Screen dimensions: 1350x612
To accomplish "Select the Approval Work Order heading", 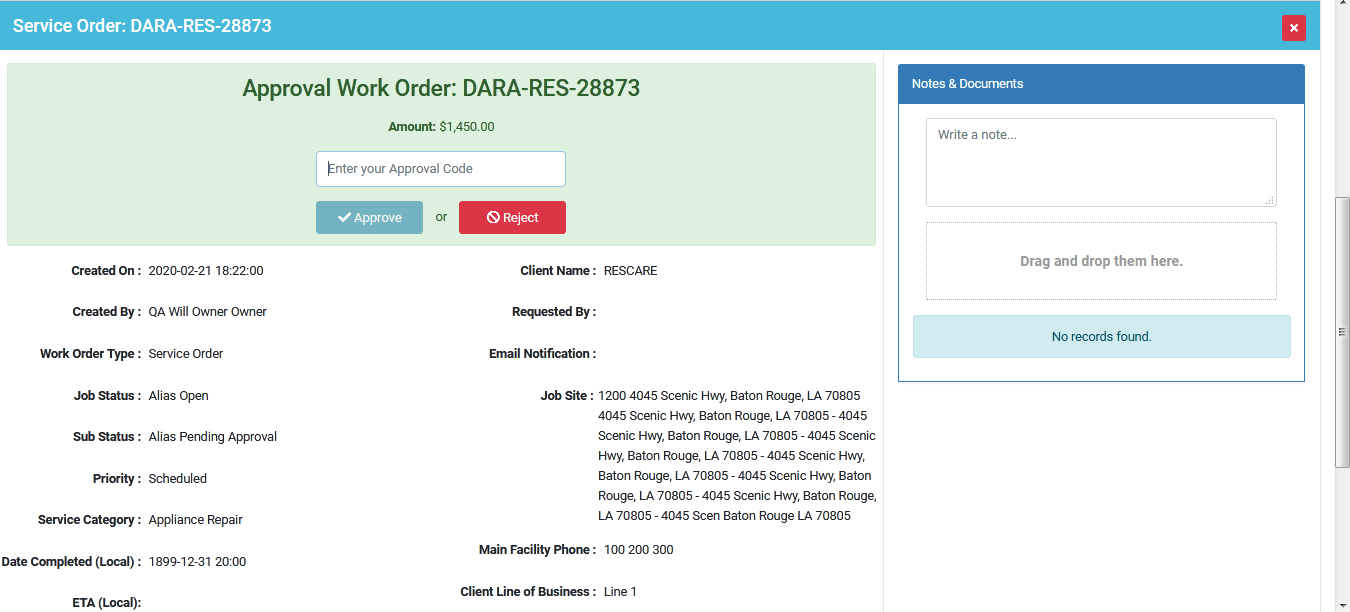I will (x=441, y=88).
